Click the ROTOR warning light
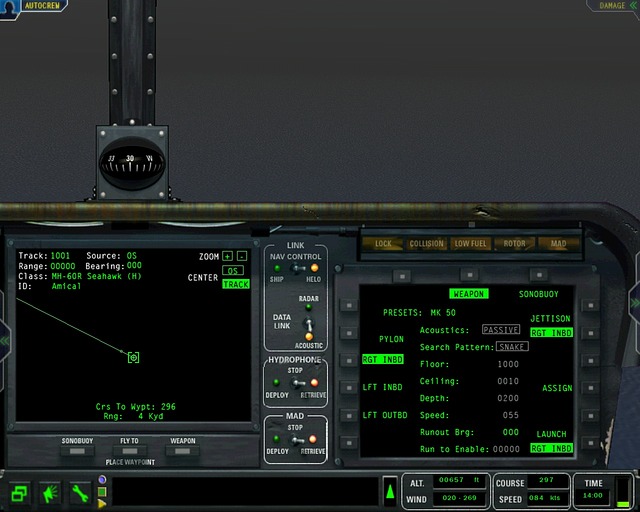This screenshot has width=640, height=512. (514, 244)
